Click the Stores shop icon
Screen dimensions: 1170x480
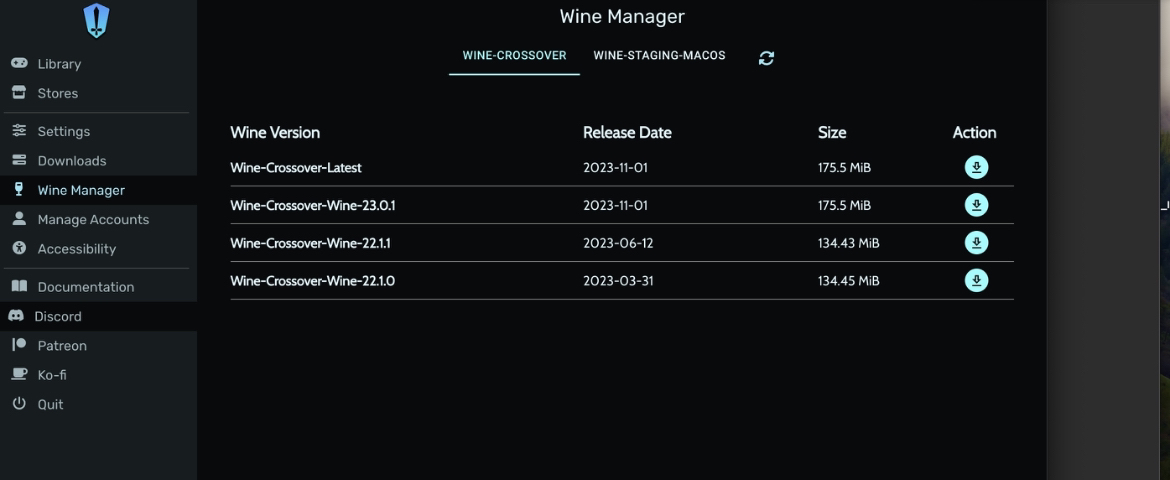coord(19,93)
